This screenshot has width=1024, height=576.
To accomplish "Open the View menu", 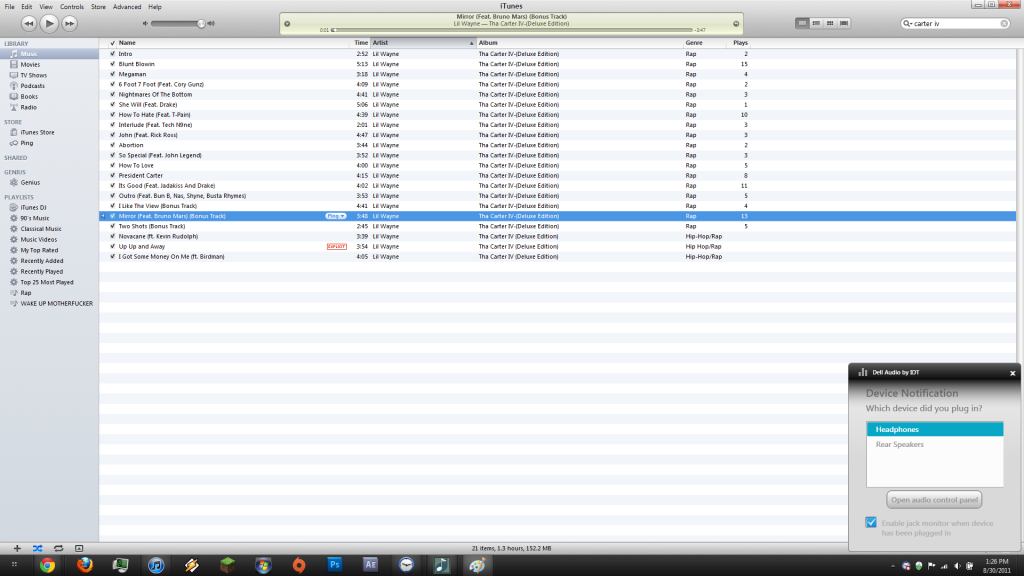I will click(46, 7).
